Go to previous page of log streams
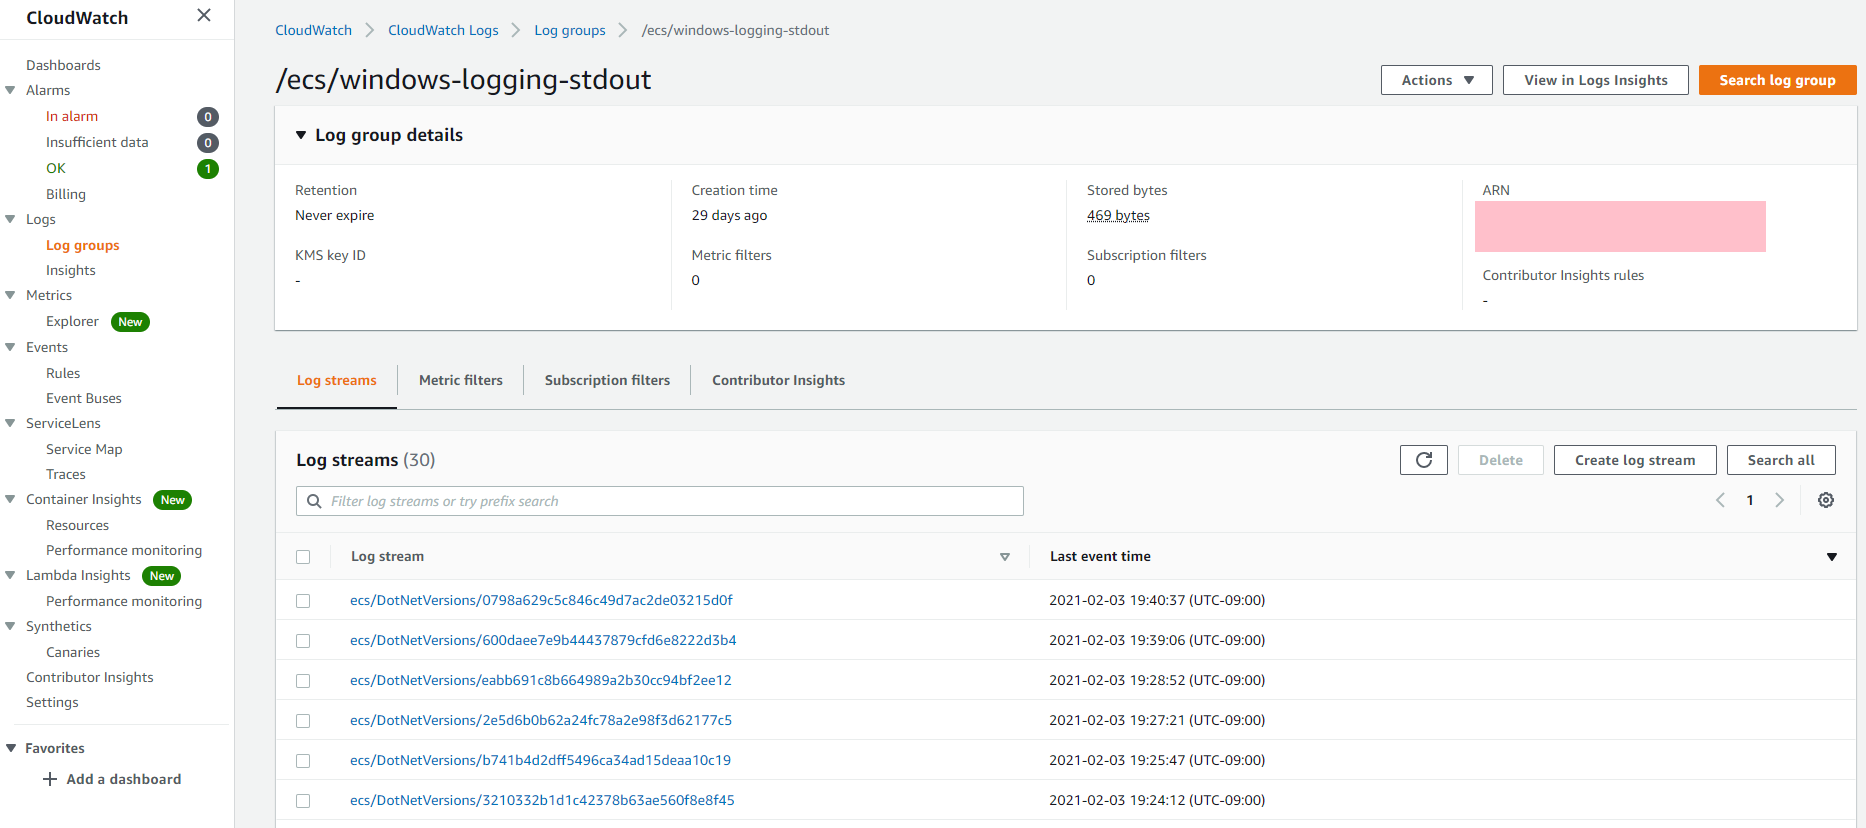The image size is (1866, 828). tap(1720, 500)
